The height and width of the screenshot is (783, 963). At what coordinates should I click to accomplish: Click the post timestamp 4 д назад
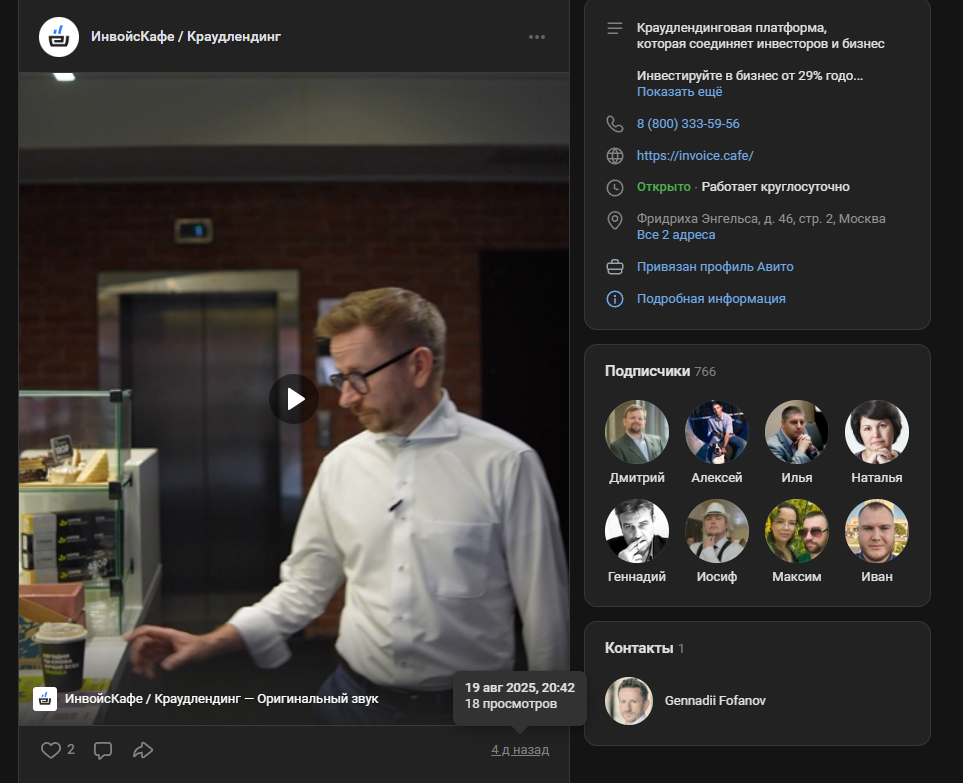(519, 750)
